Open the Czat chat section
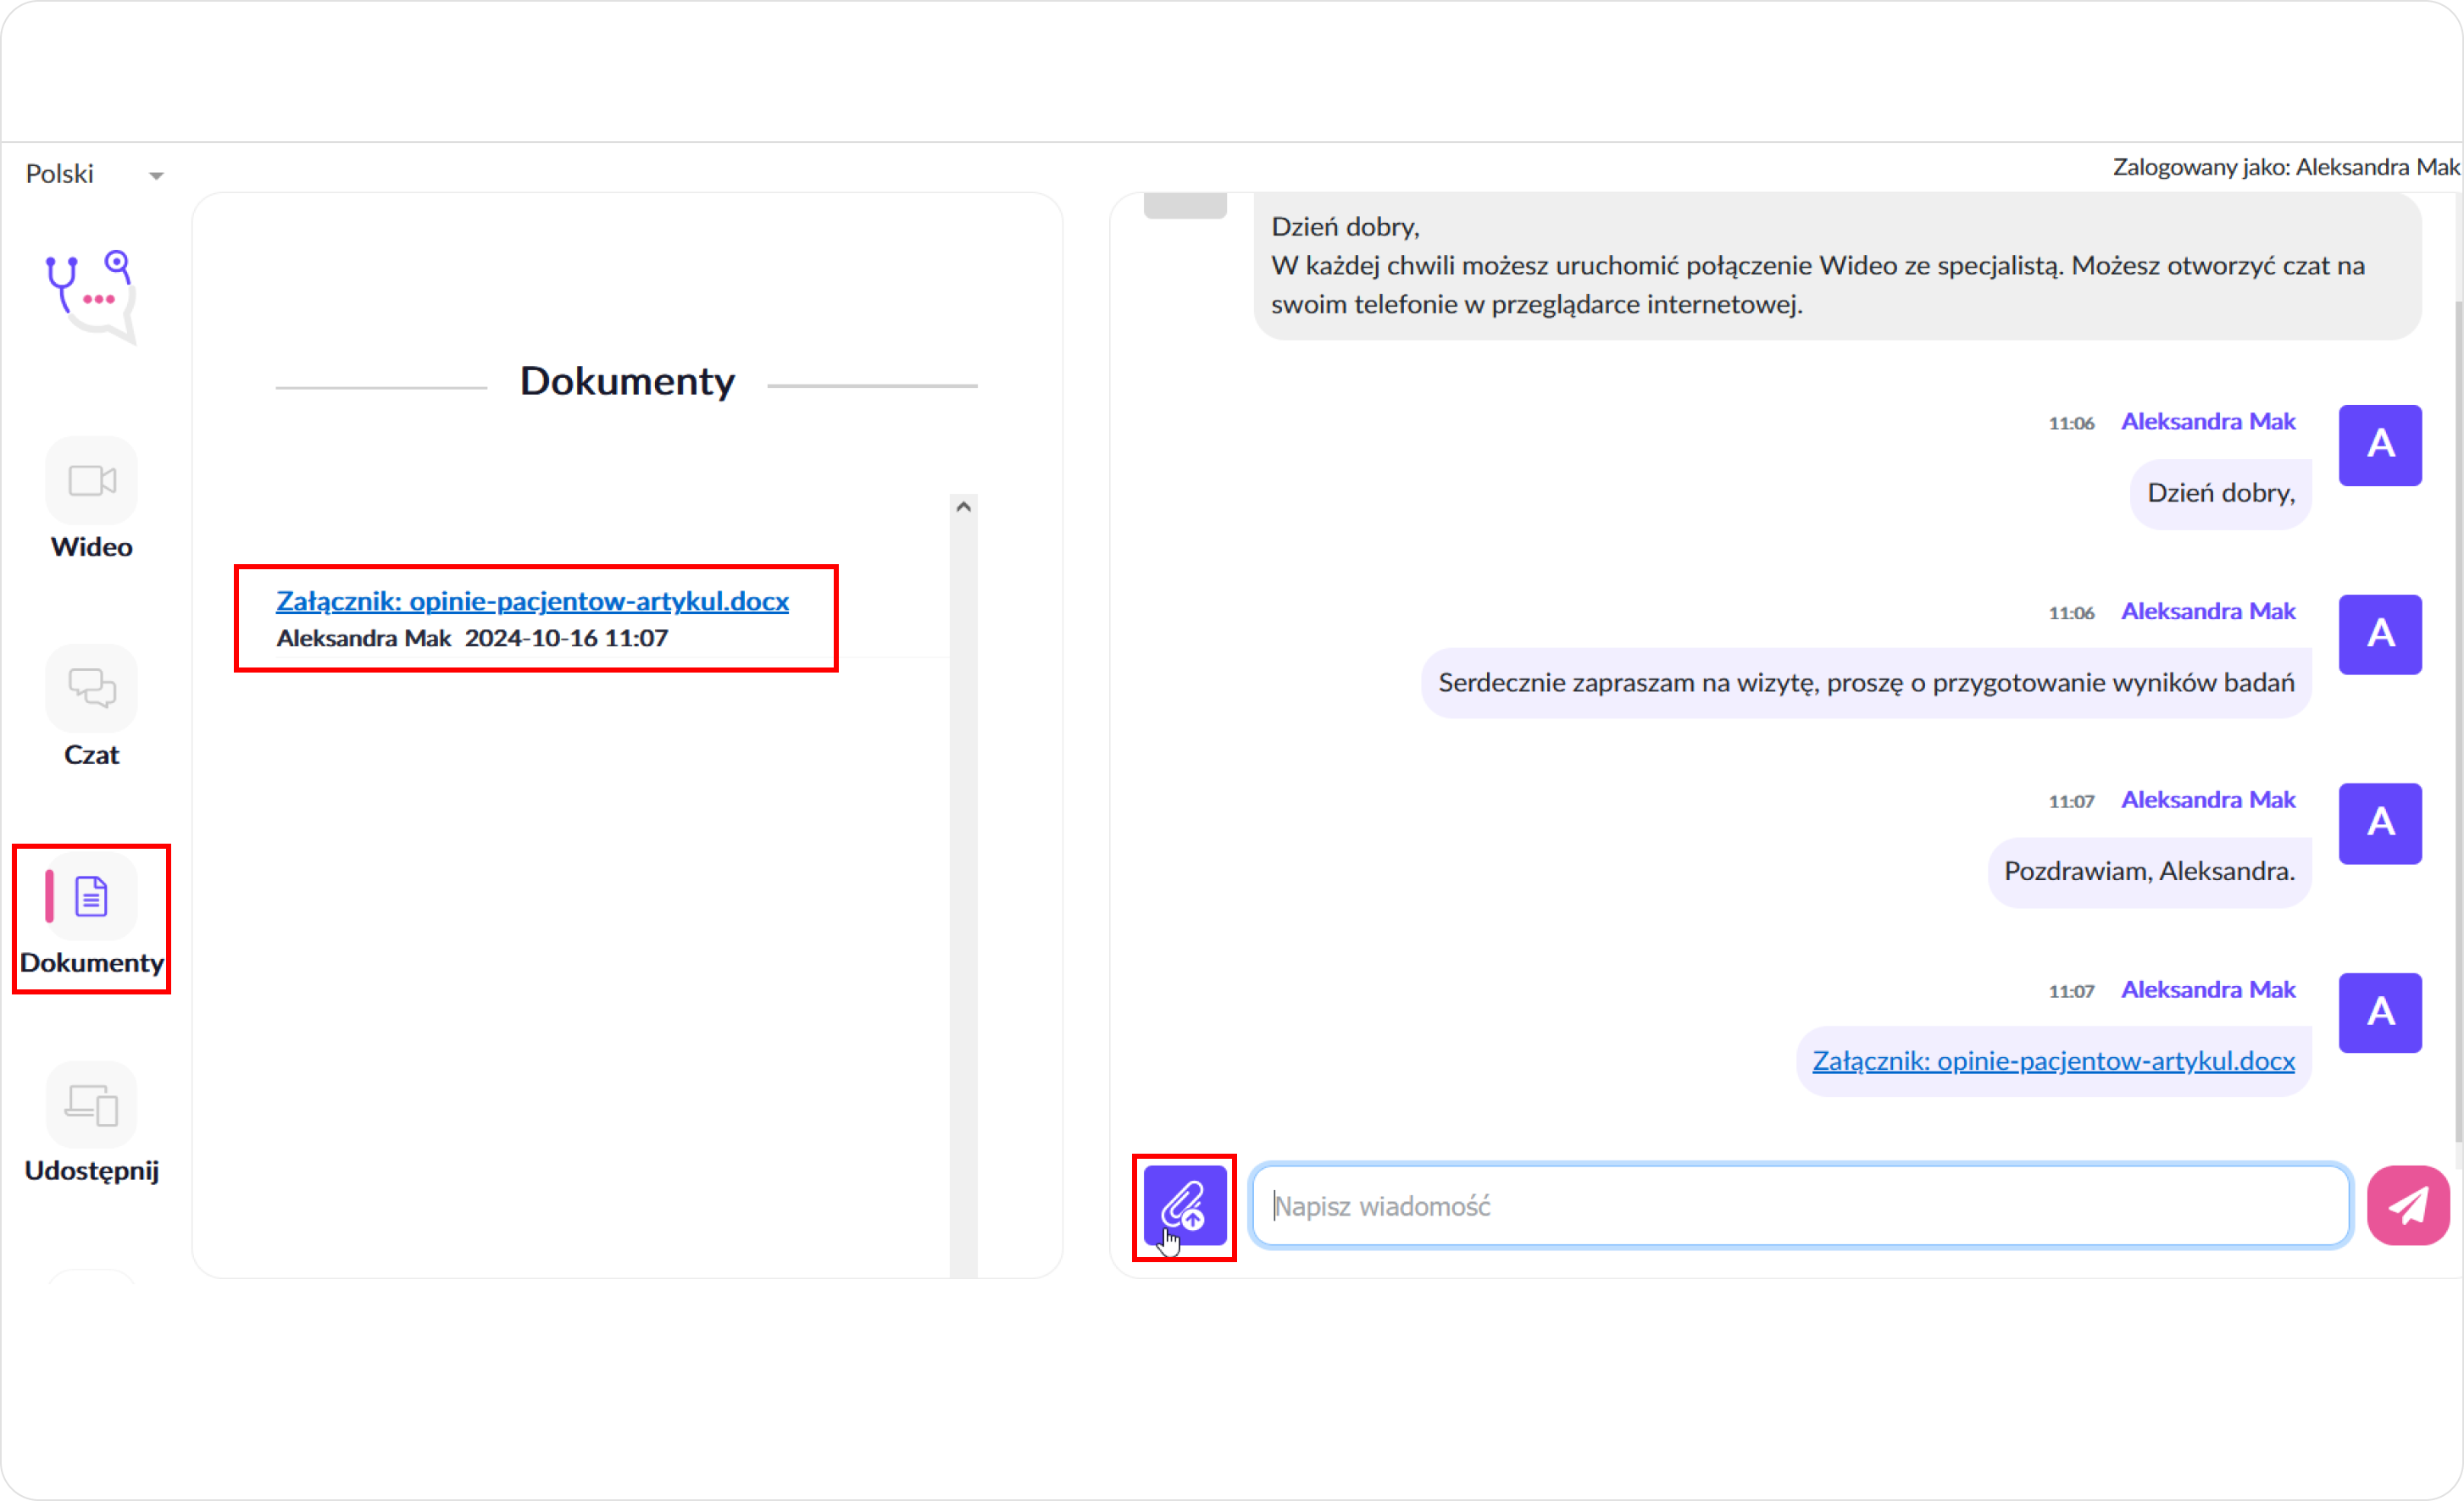The image size is (2464, 1501). 91,707
